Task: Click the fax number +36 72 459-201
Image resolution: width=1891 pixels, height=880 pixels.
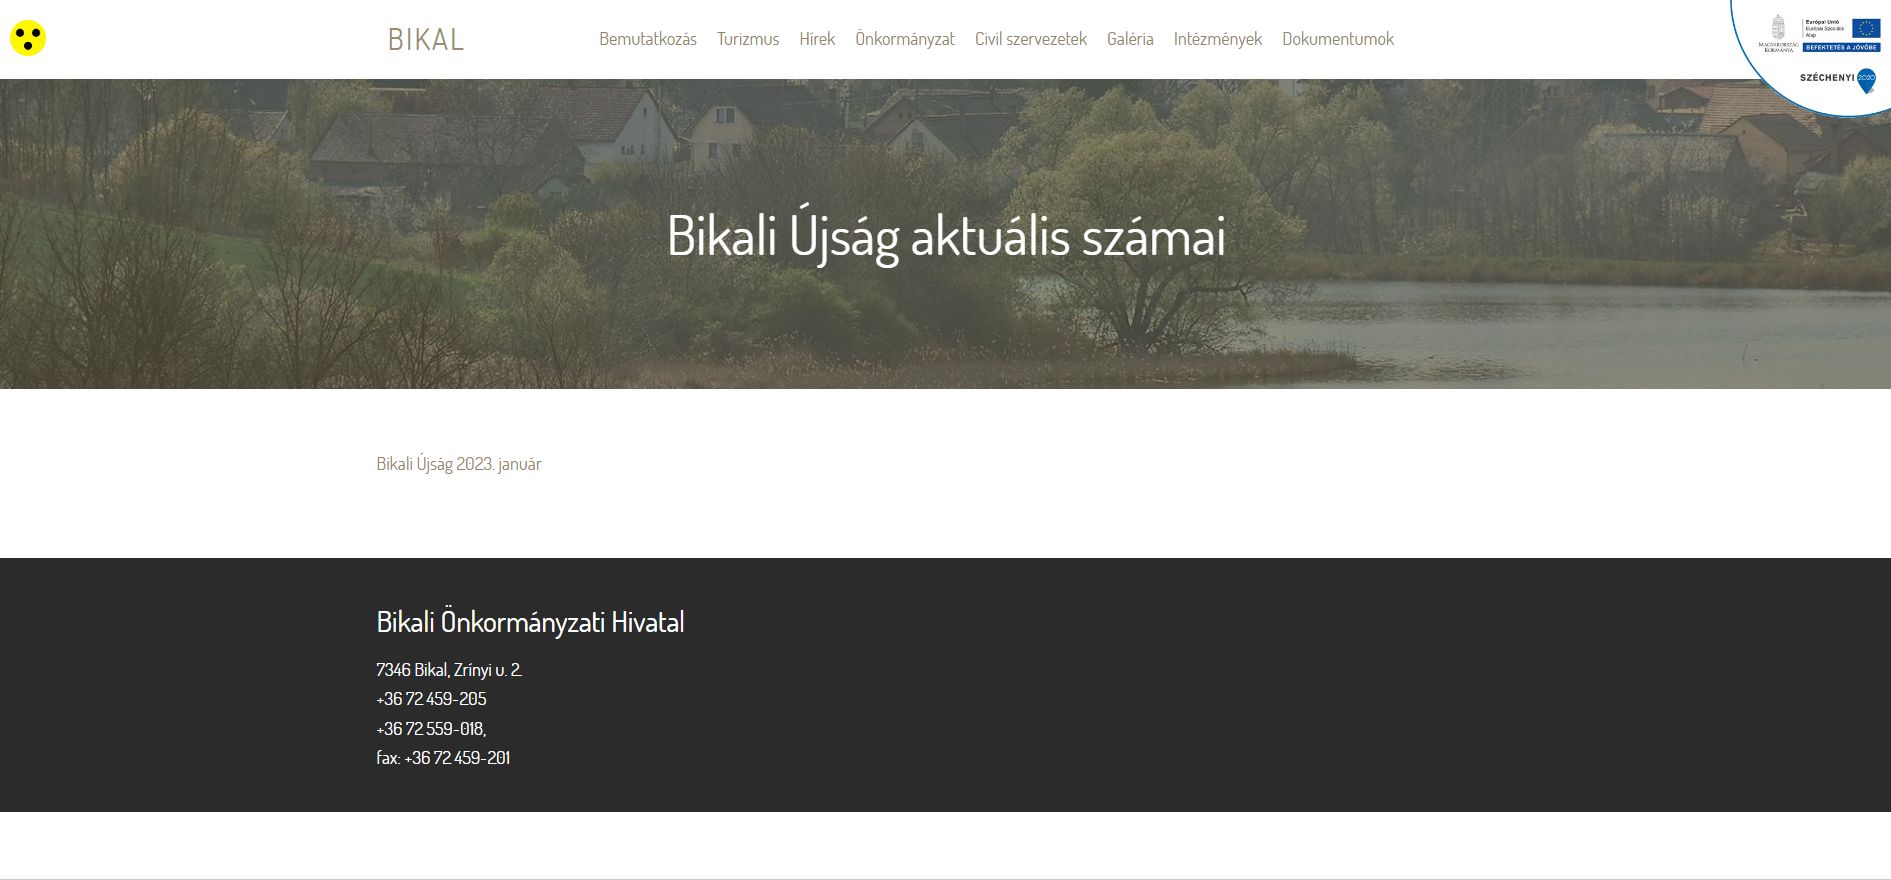Action: pyautogui.click(x=443, y=758)
